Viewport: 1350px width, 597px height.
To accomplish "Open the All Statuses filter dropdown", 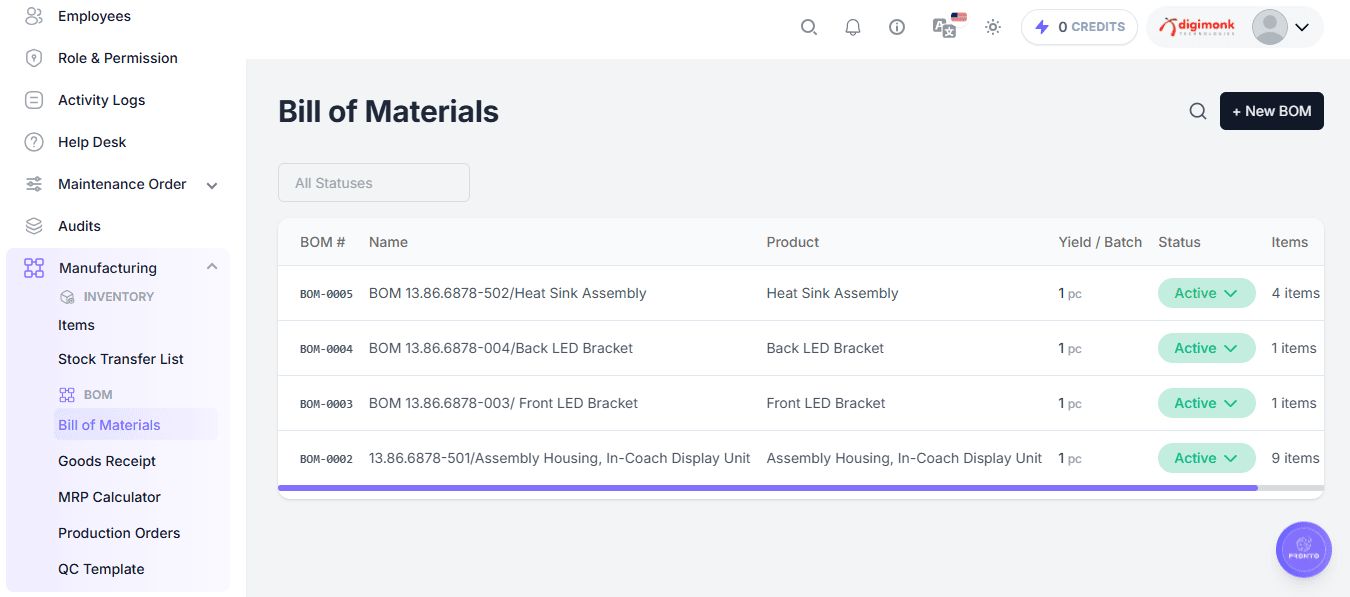I will pyautogui.click(x=374, y=183).
